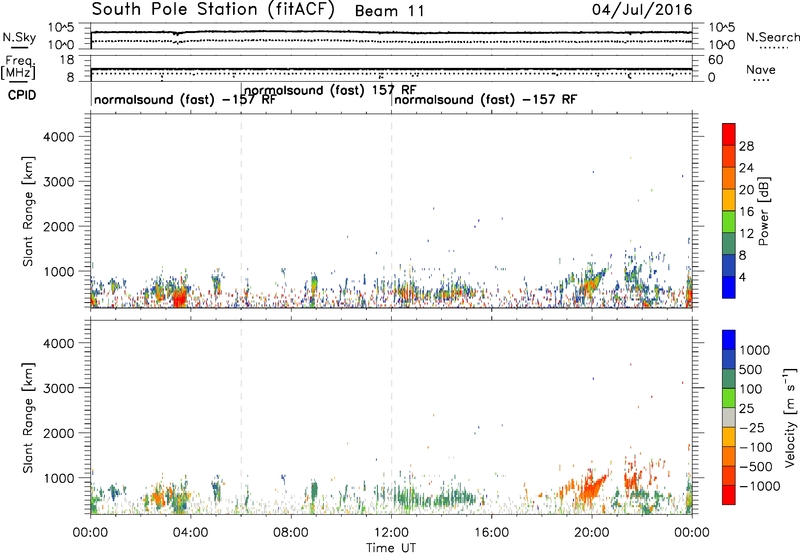The width and height of the screenshot is (800, 554).
Task: Click the orange velocity streak near 20:00
Action: (x=591, y=488)
